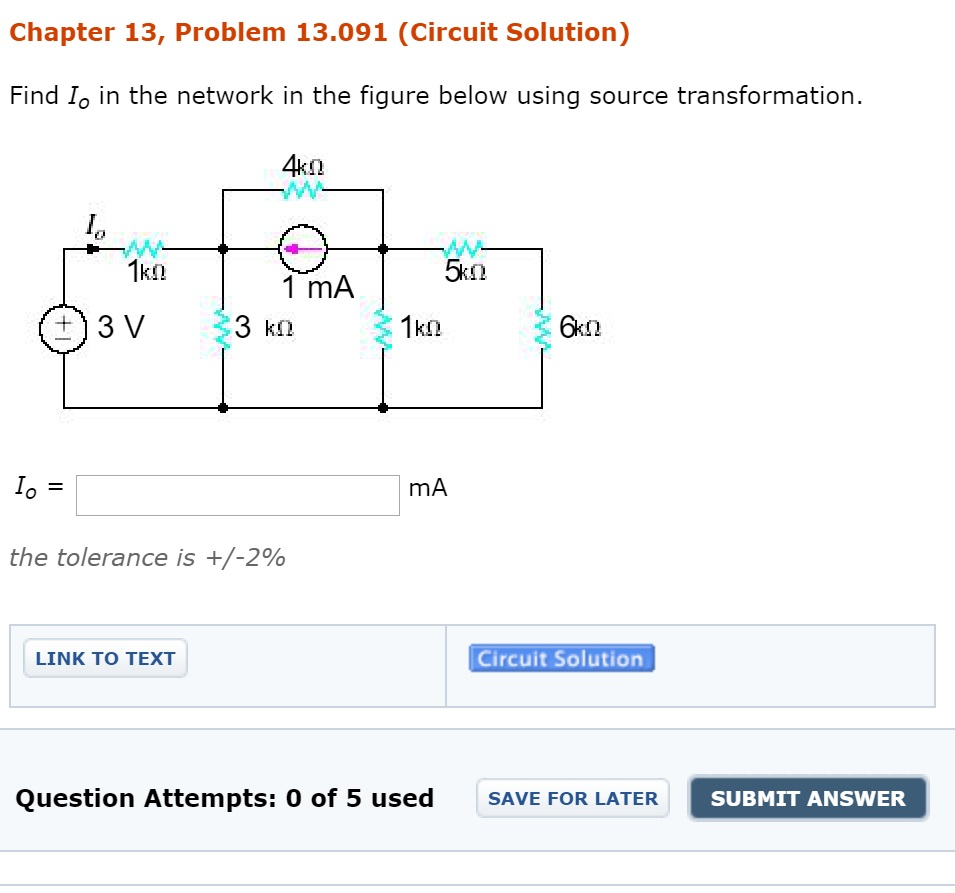This screenshot has width=955, height=893.
Task: Open the LINK TO TEXT button
Action: pyautogui.click(x=105, y=658)
